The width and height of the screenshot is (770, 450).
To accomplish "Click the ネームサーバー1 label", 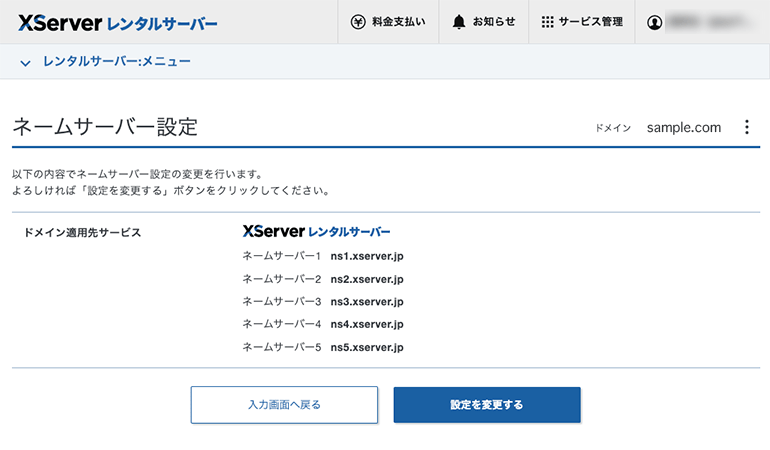I will pyautogui.click(x=281, y=256).
